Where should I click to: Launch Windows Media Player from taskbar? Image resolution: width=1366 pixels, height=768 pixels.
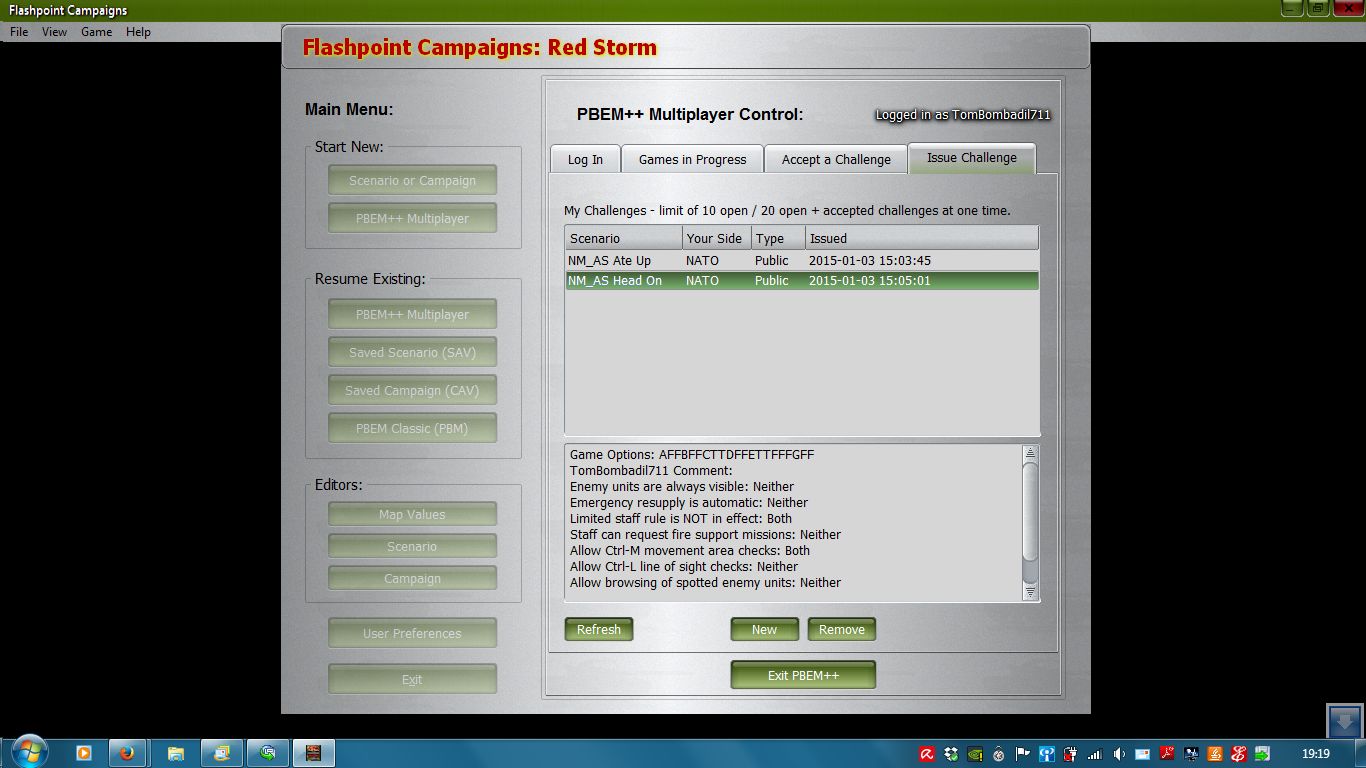pyautogui.click(x=84, y=753)
